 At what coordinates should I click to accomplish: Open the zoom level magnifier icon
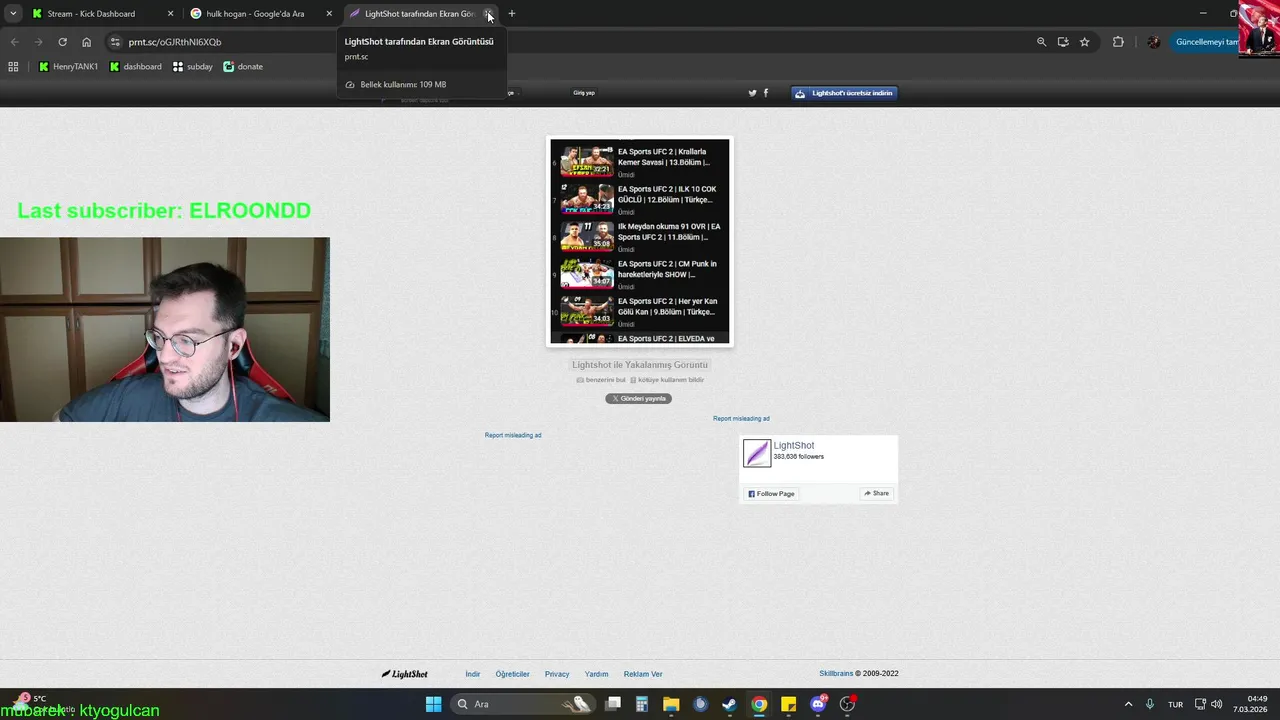tap(1041, 42)
